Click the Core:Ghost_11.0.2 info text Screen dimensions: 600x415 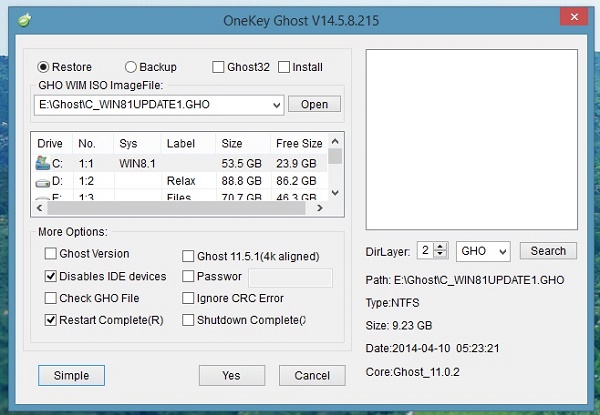coord(412,372)
